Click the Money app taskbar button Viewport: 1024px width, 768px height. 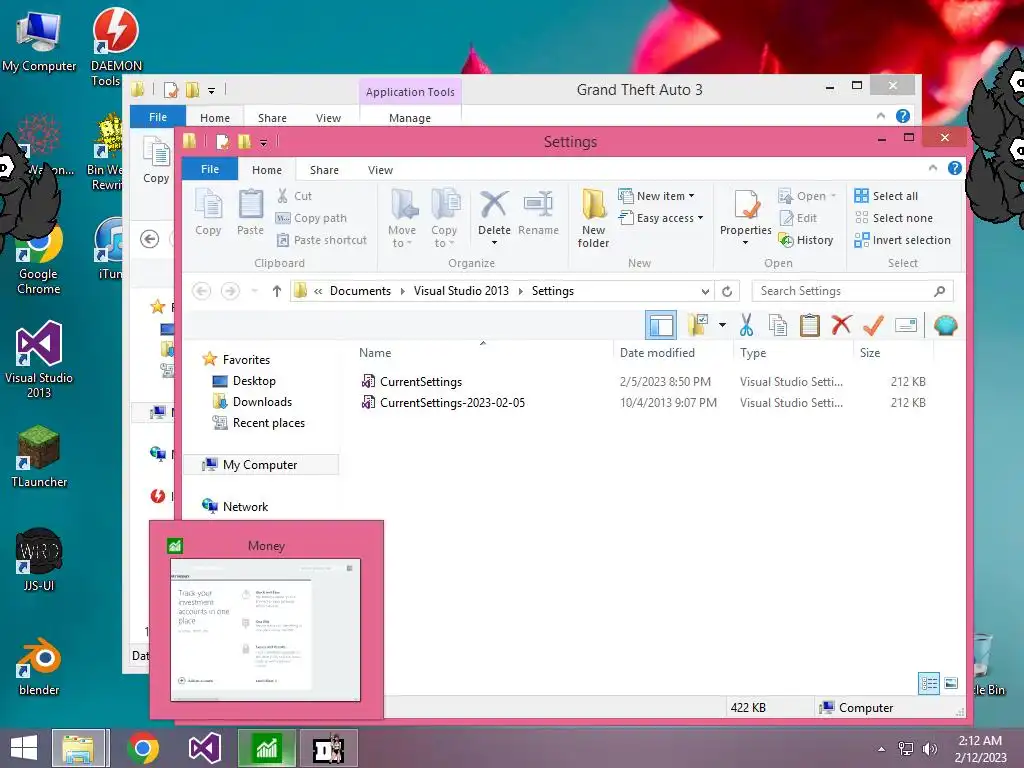click(x=267, y=748)
